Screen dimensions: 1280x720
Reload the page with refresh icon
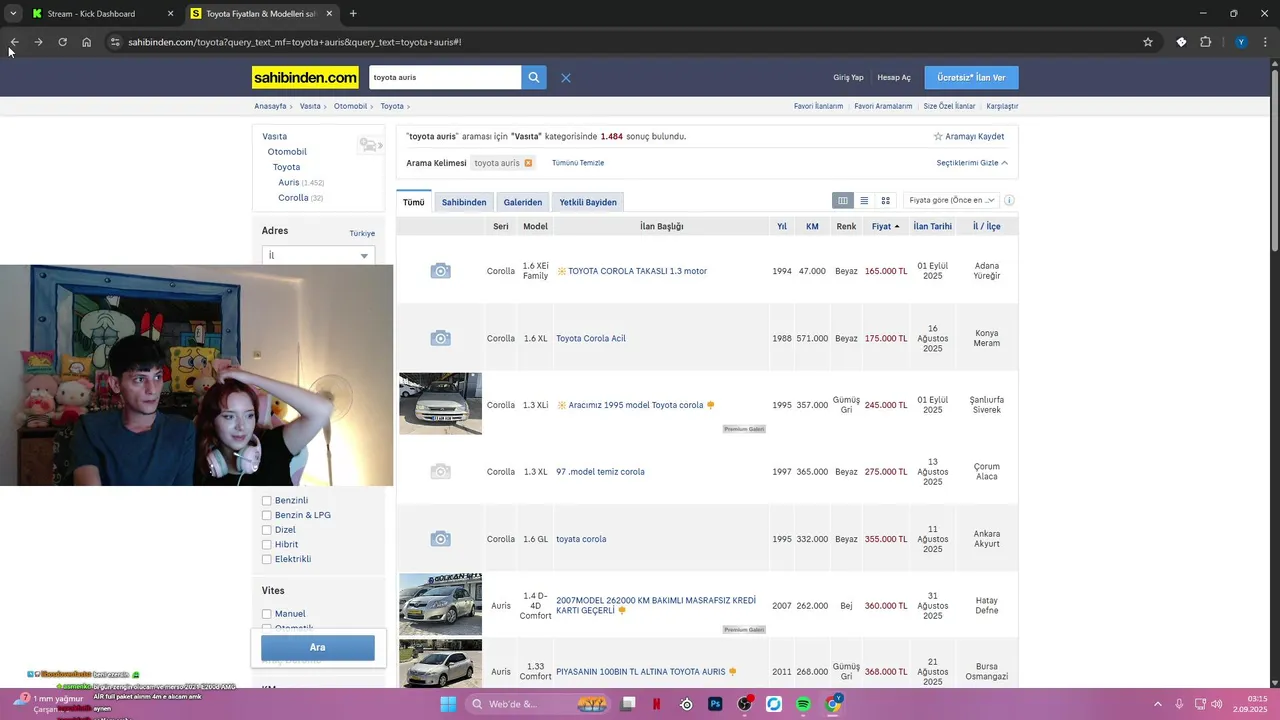point(62,42)
